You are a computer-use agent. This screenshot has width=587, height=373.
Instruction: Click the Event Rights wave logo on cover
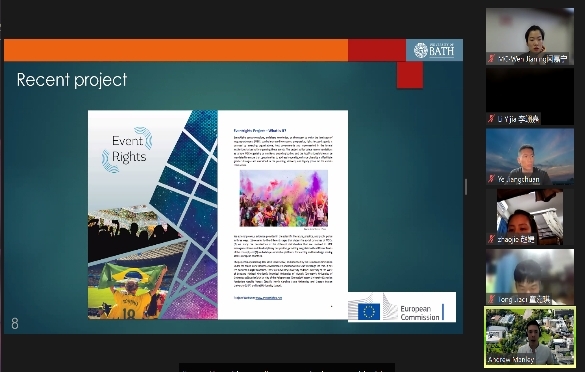[127, 150]
